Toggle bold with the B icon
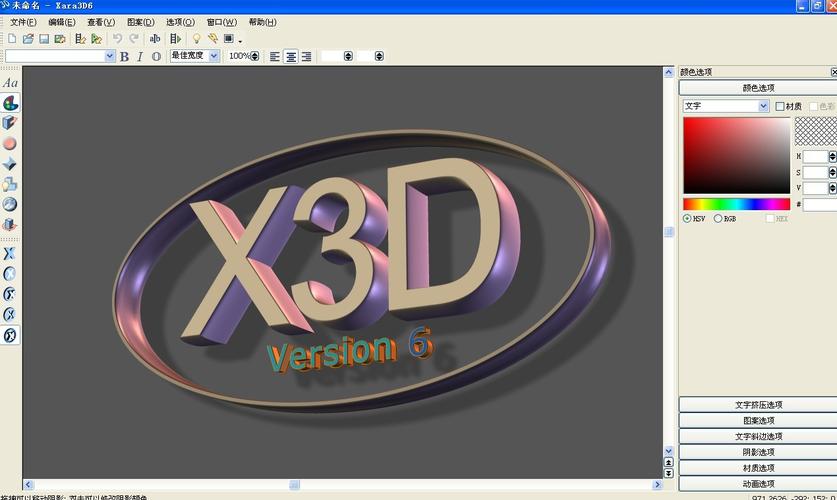This screenshot has width=837, height=500. (124, 56)
